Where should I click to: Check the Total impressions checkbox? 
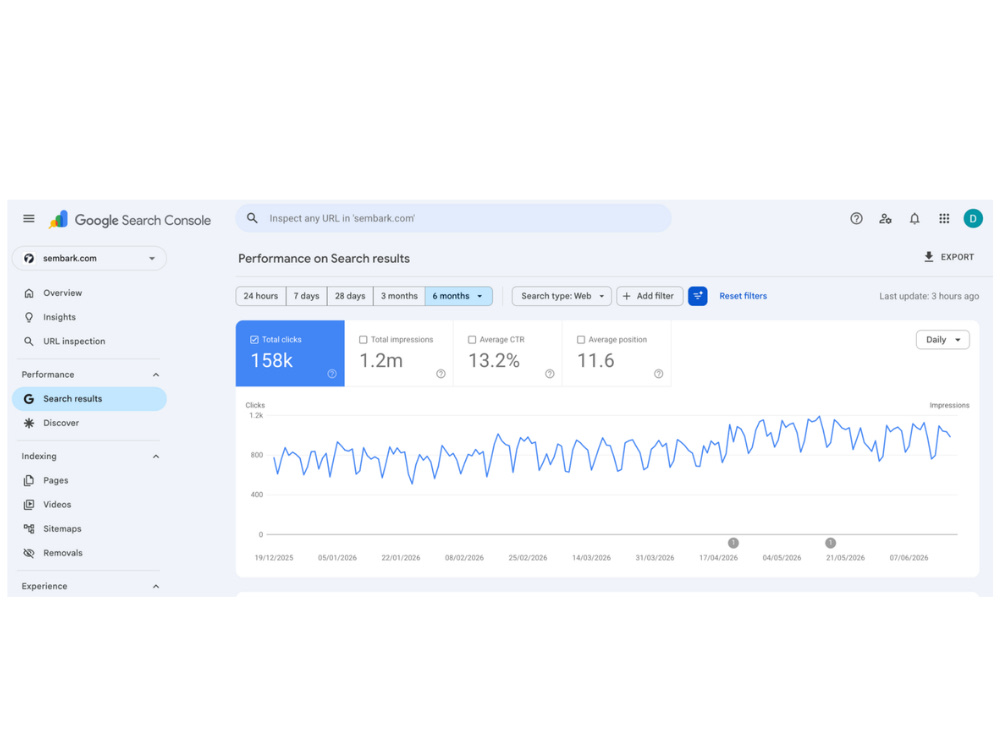click(x=363, y=340)
